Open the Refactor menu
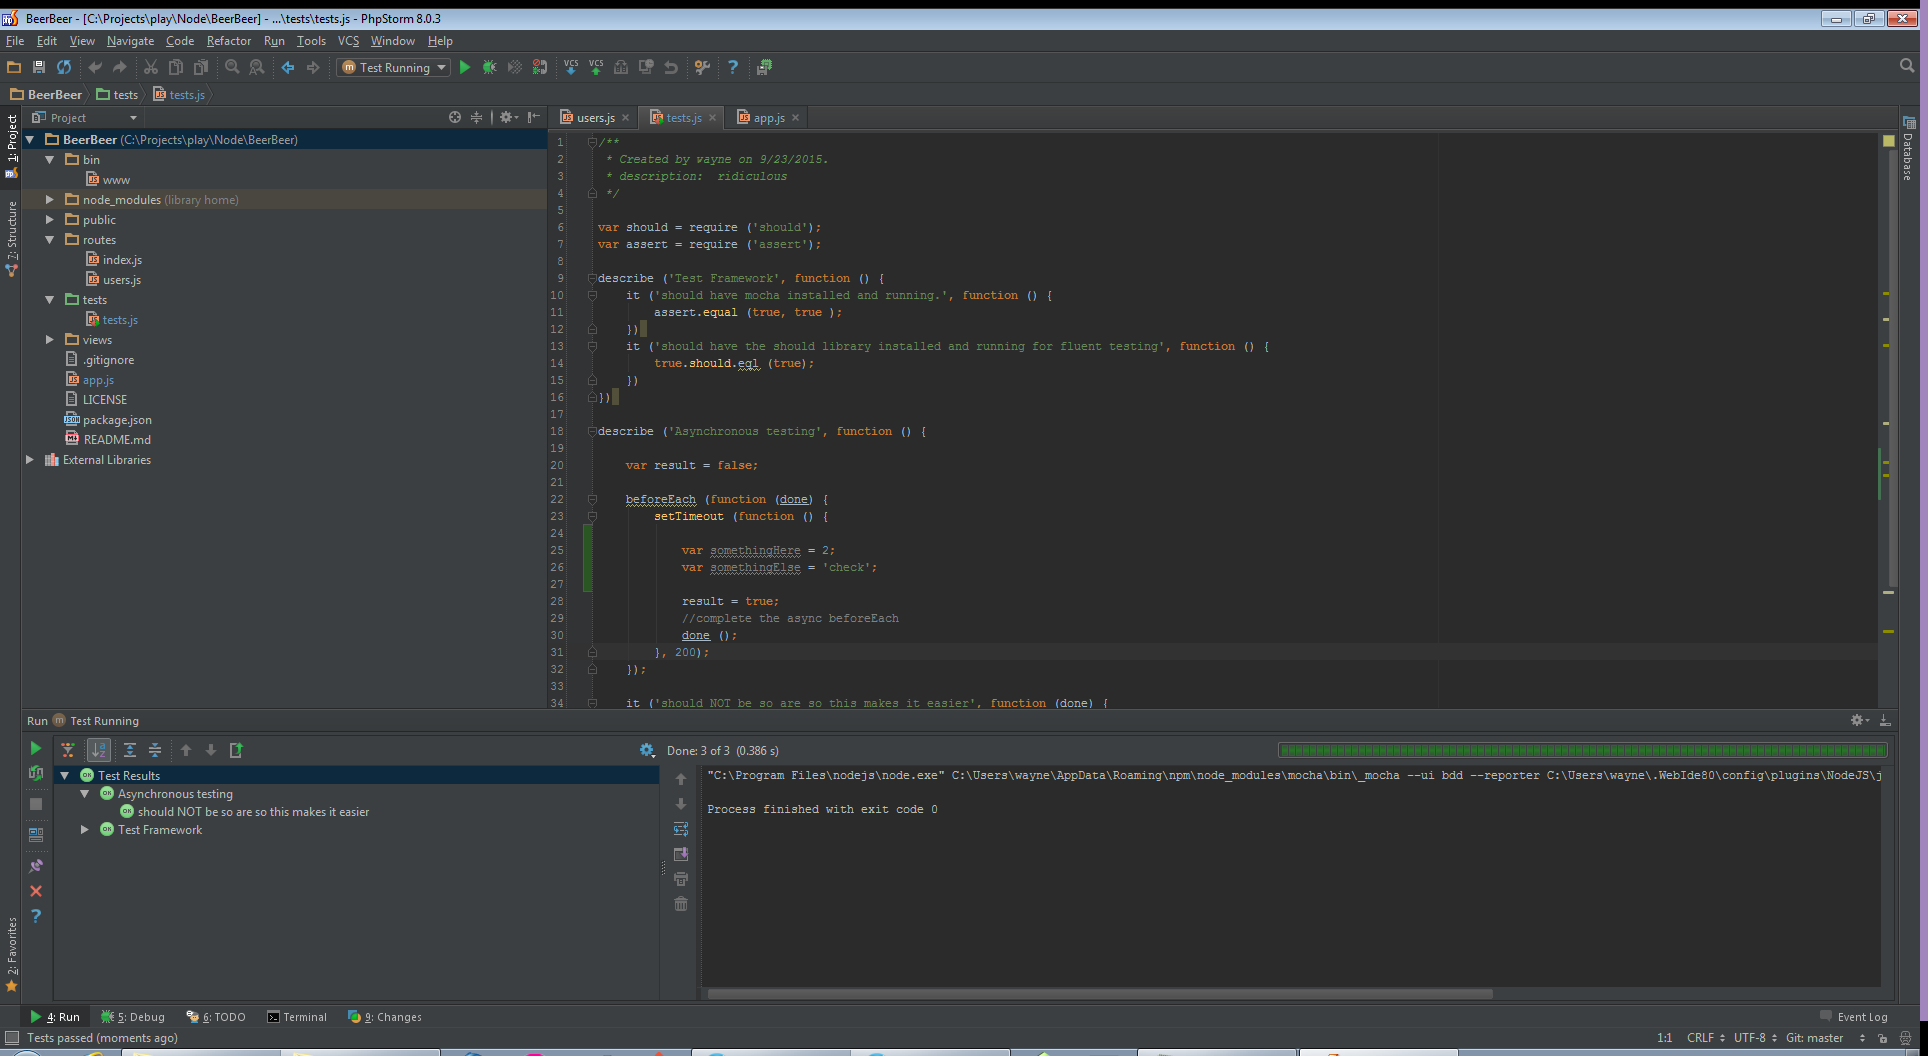This screenshot has width=1928, height=1056. 229,41
